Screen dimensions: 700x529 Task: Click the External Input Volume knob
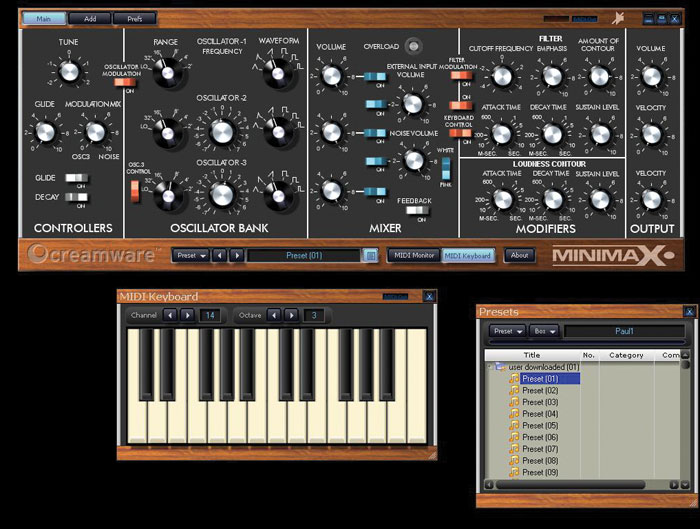[x=412, y=104]
